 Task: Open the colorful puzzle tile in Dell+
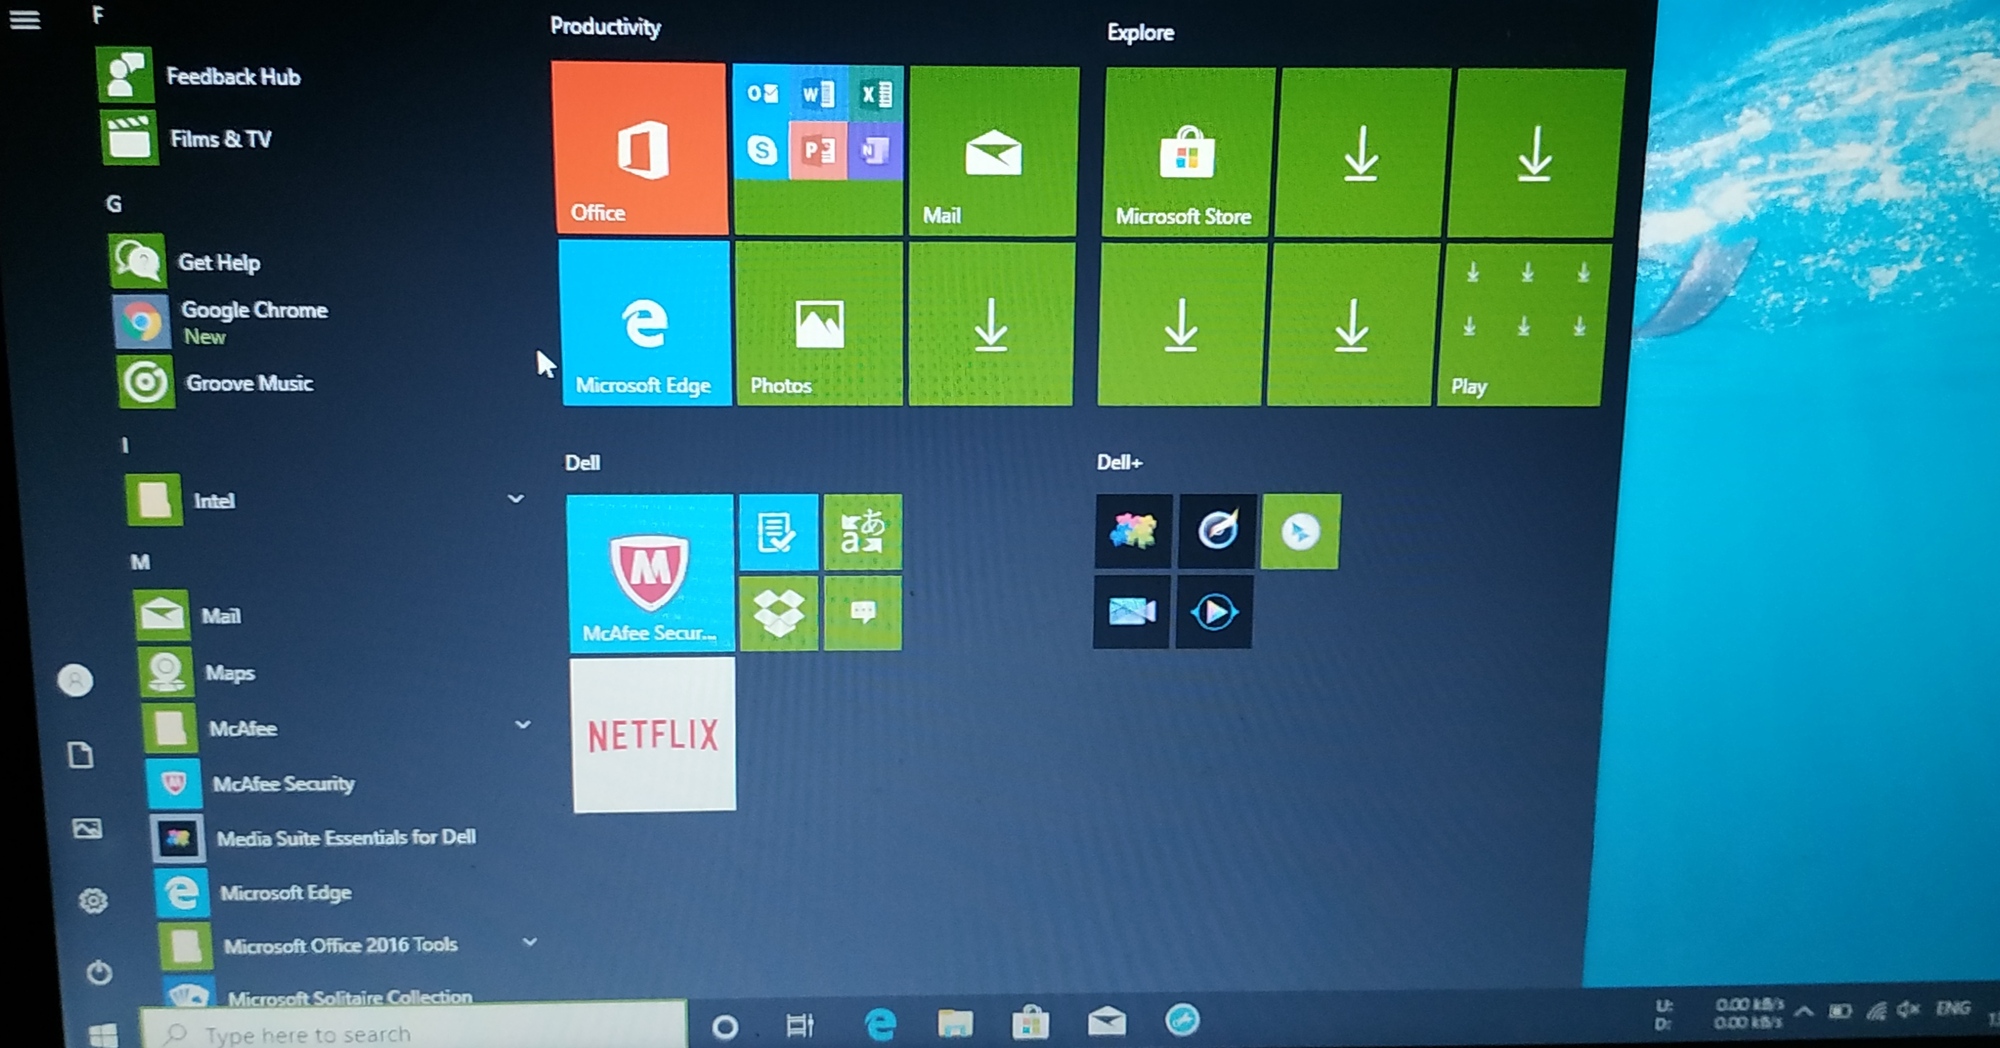[x=1133, y=531]
